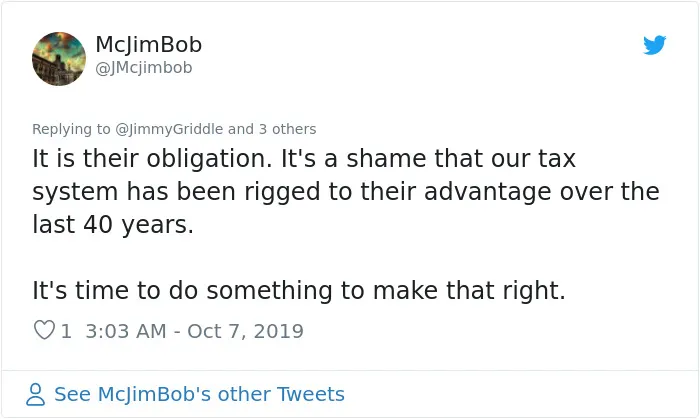Click the Twitter bird logo
The width and height of the screenshot is (700, 419).
[x=654, y=45]
